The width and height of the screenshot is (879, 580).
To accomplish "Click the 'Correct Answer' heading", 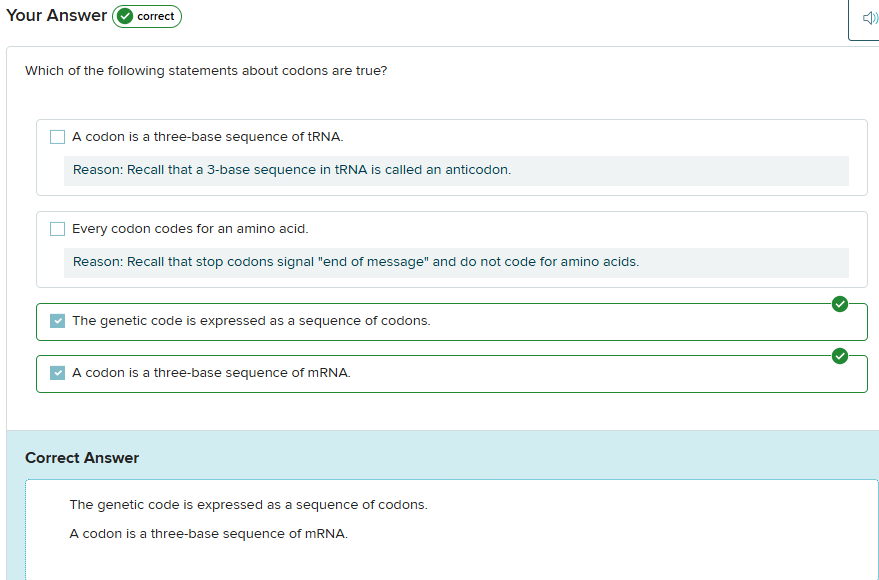I will (x=82, y=458).
